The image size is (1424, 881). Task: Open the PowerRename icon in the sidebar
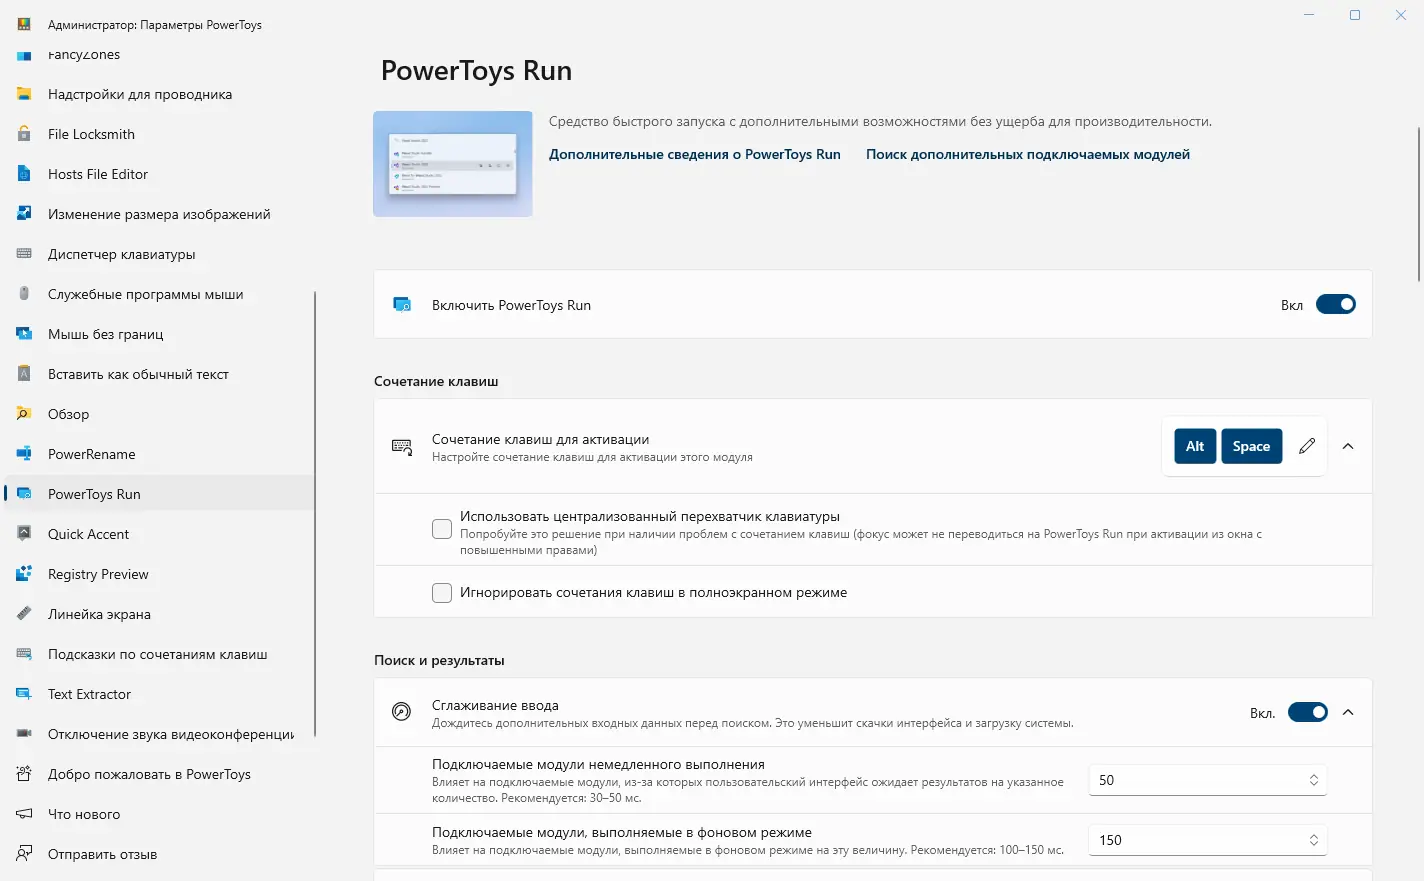(24, 454)
